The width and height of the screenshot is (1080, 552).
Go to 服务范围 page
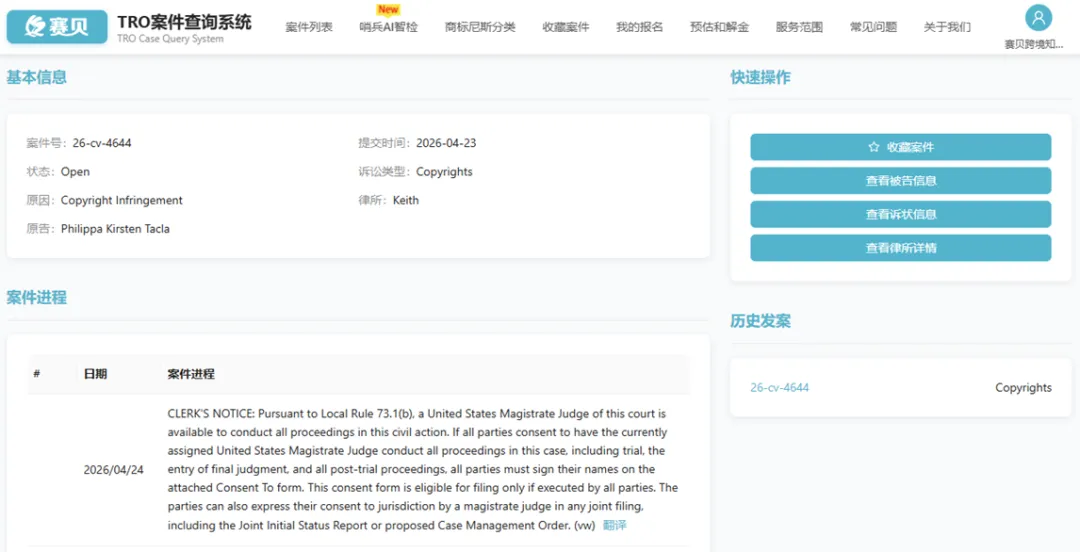799,28
